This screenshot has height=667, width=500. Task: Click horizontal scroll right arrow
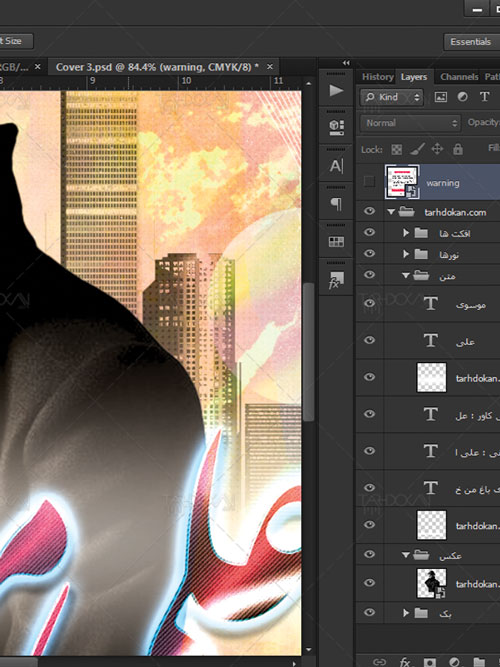pos(294,663)
